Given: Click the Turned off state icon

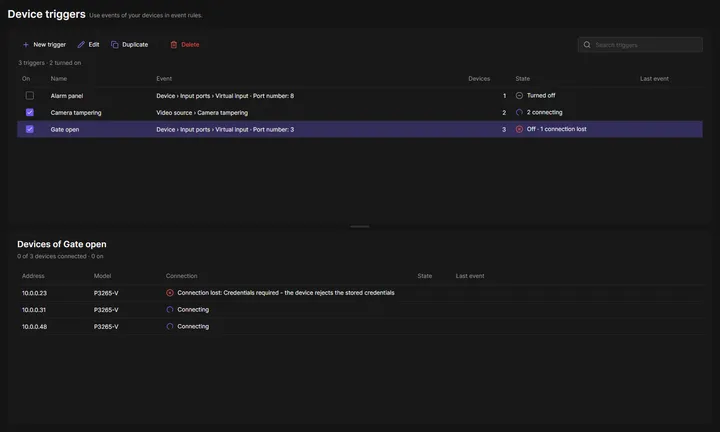Looking at the screenshot, I should pyautogui.click(x=519, y=95).
